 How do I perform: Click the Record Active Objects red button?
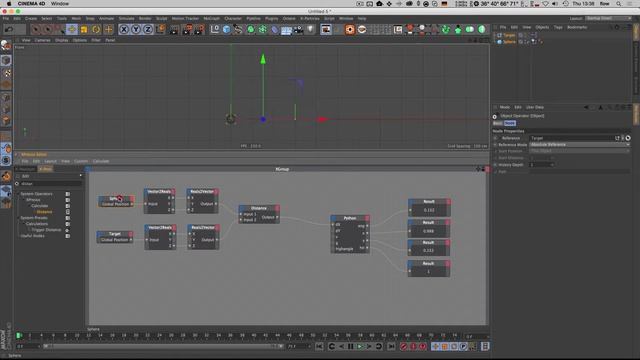coord(403,347)
